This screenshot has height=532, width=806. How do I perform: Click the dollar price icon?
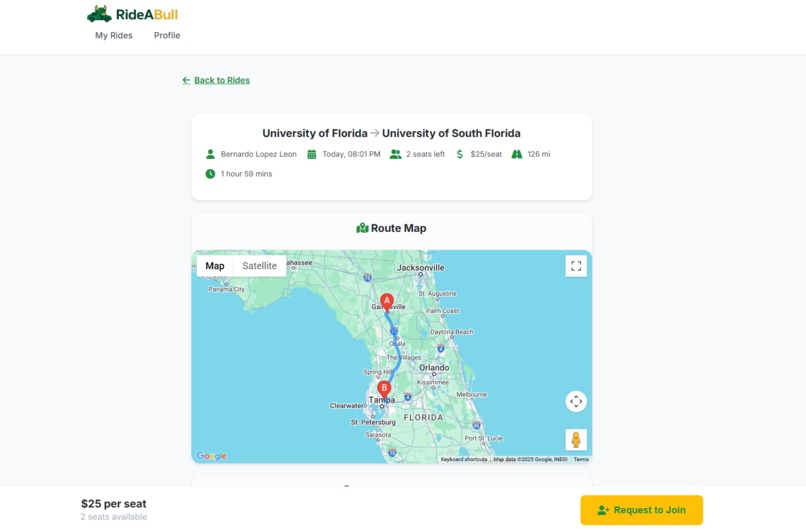click(x=460, y=154)
